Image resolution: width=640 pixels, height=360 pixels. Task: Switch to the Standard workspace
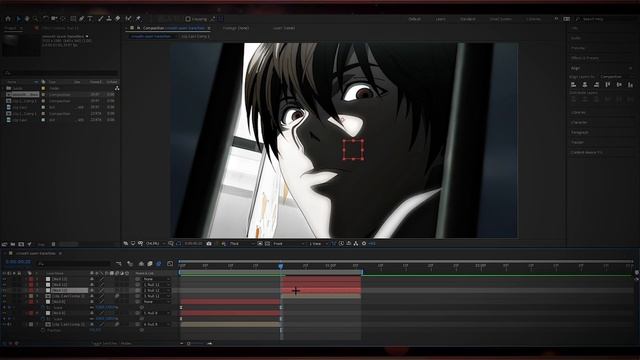click(468, 19)
